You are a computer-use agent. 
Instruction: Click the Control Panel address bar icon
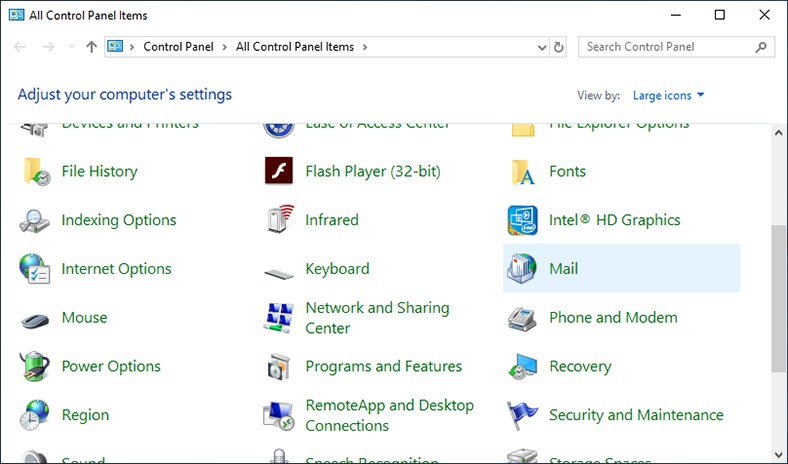tap(115, 47)
